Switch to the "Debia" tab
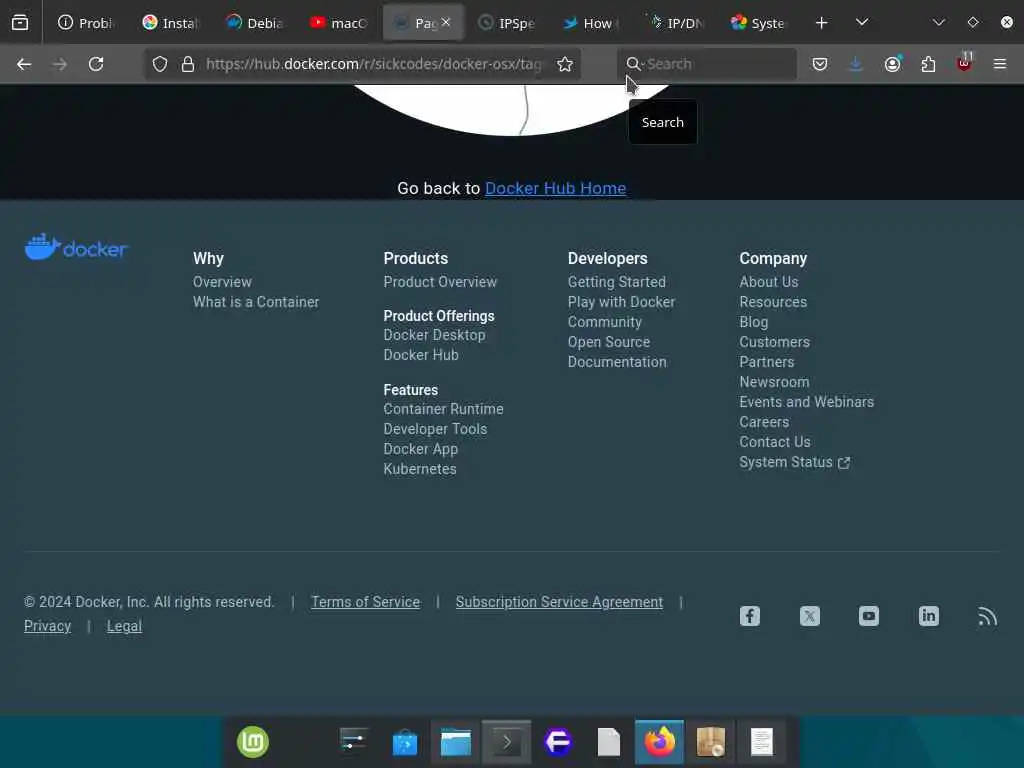Screen dimensions: 1024x768 255,23
